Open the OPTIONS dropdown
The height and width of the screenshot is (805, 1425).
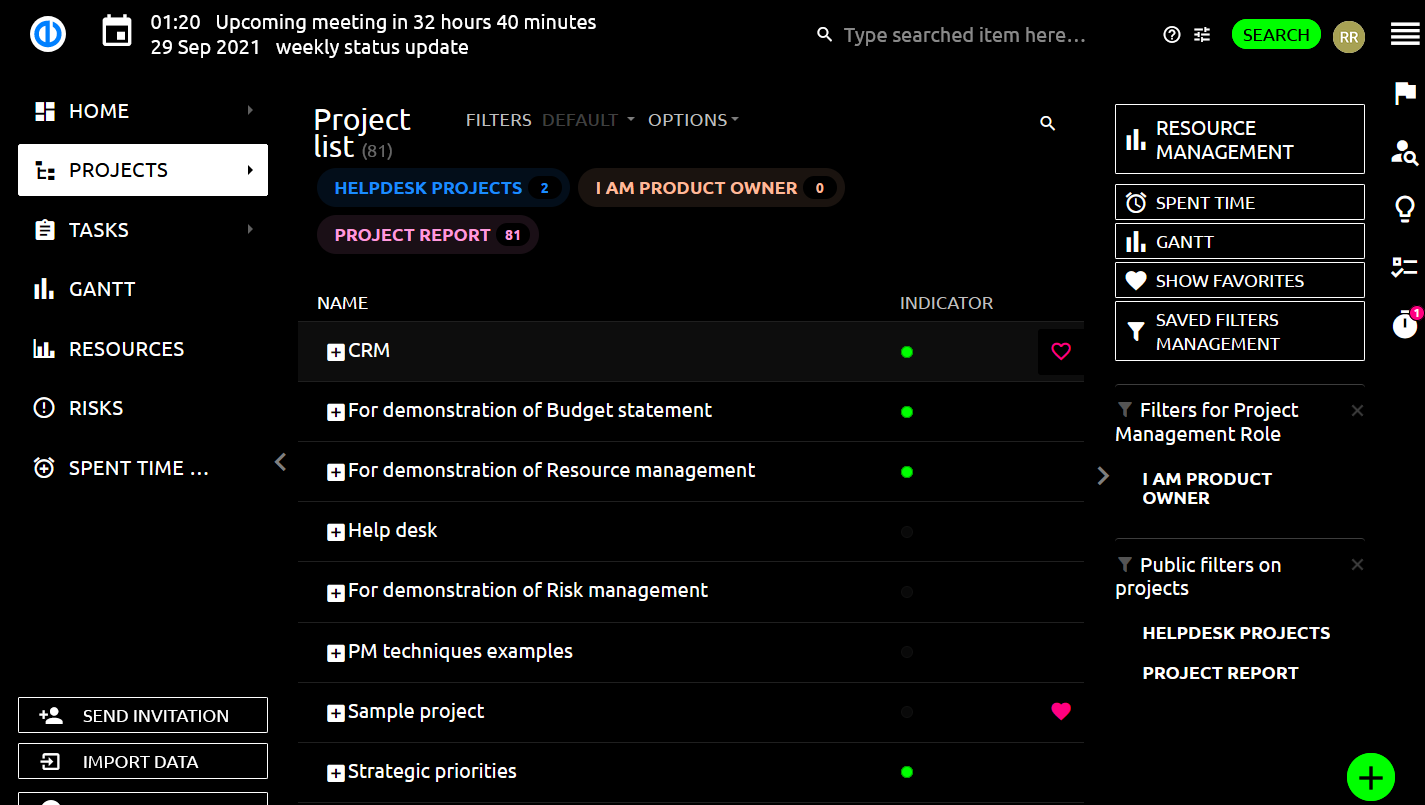pos(693,120)
